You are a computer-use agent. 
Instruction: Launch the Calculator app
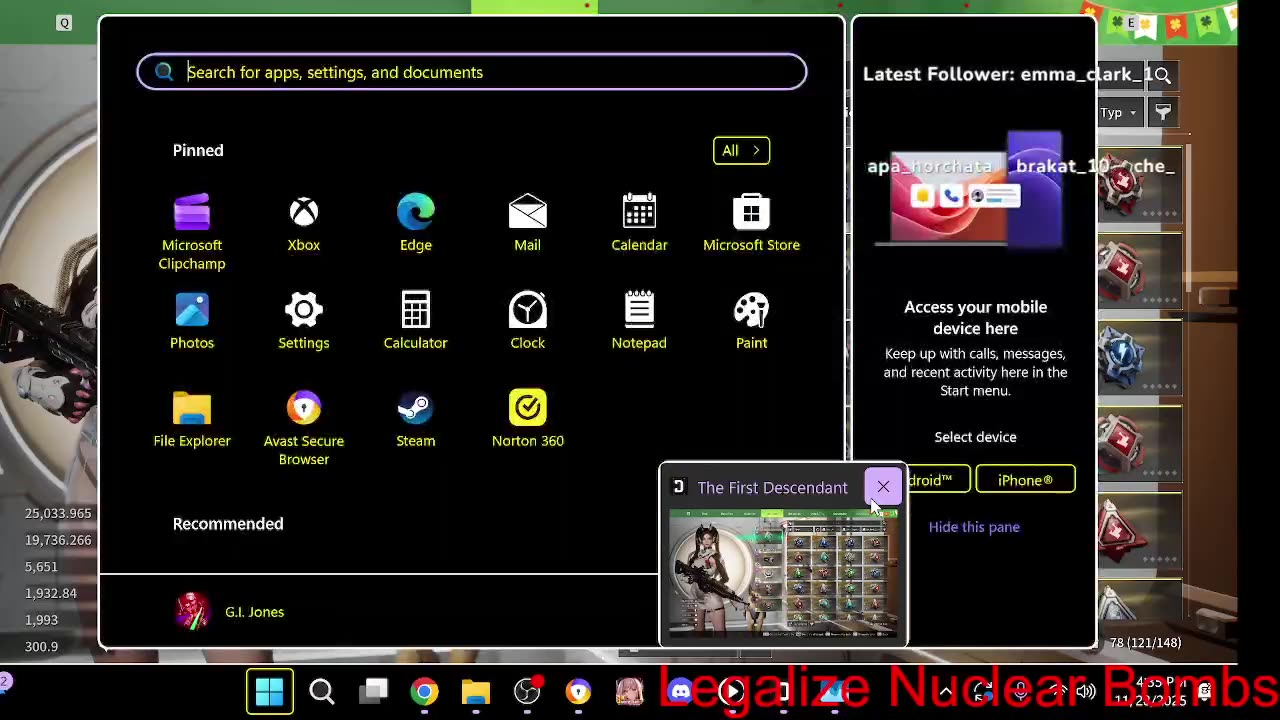point(416,322)
